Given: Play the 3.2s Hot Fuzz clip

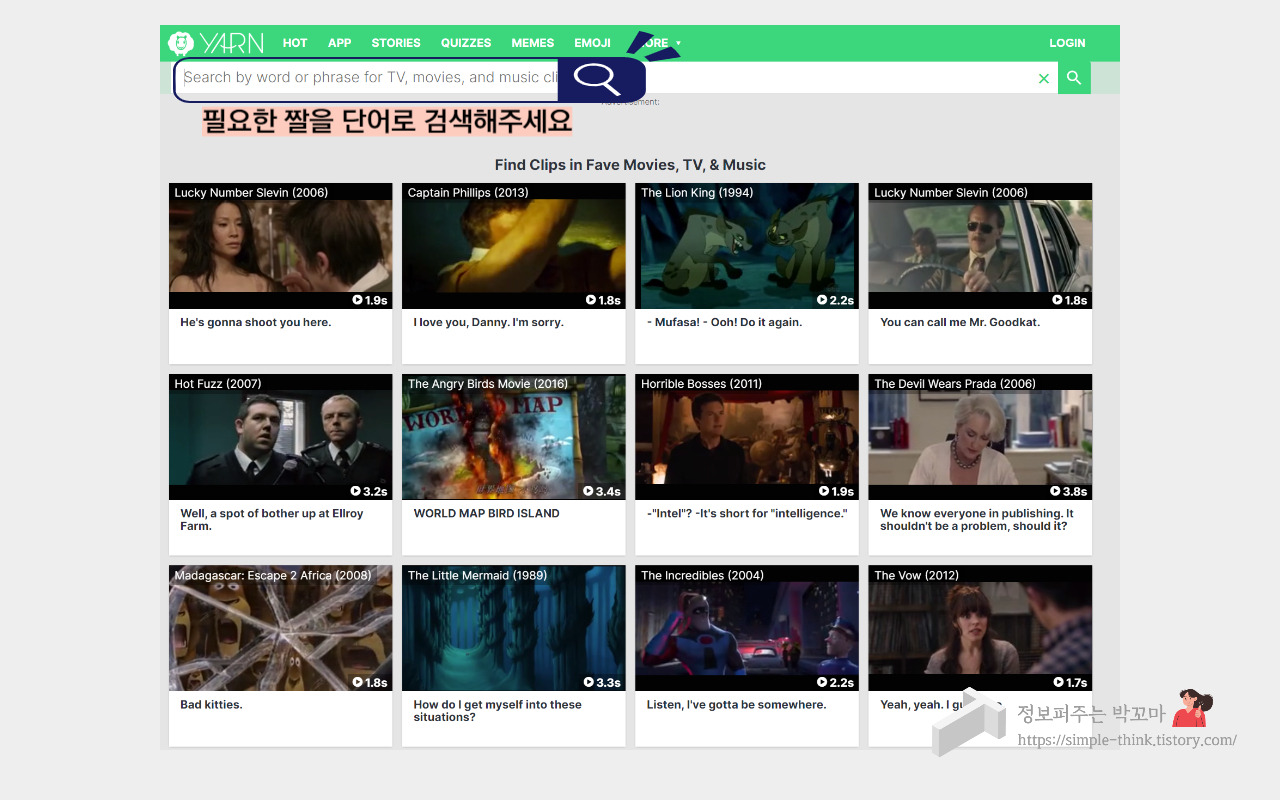Looking at the screenshot, I should [x=369, y=491].
